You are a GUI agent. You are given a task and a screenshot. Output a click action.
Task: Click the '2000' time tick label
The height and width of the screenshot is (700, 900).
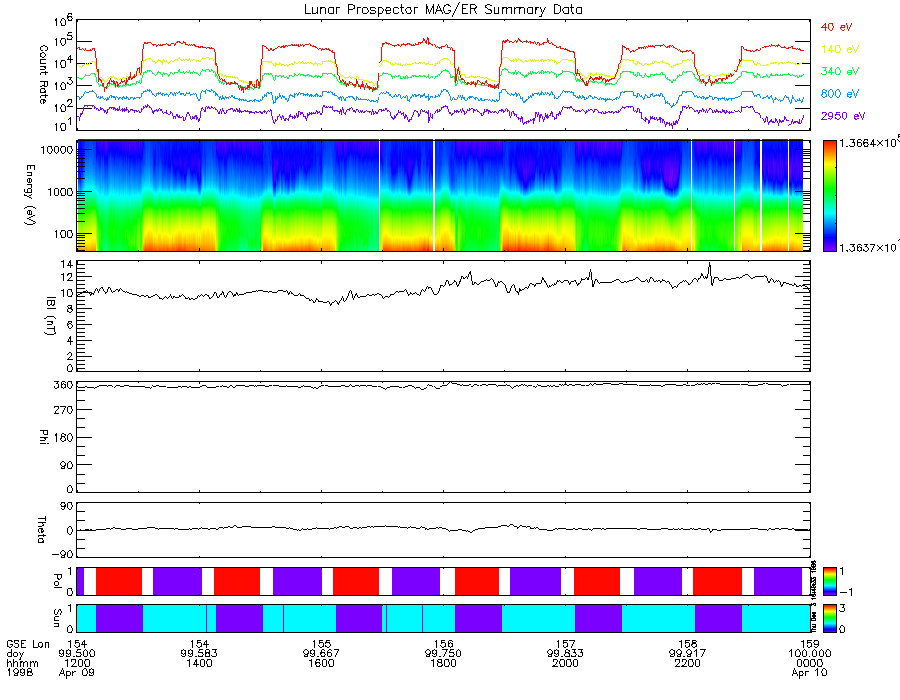[565, 663]
